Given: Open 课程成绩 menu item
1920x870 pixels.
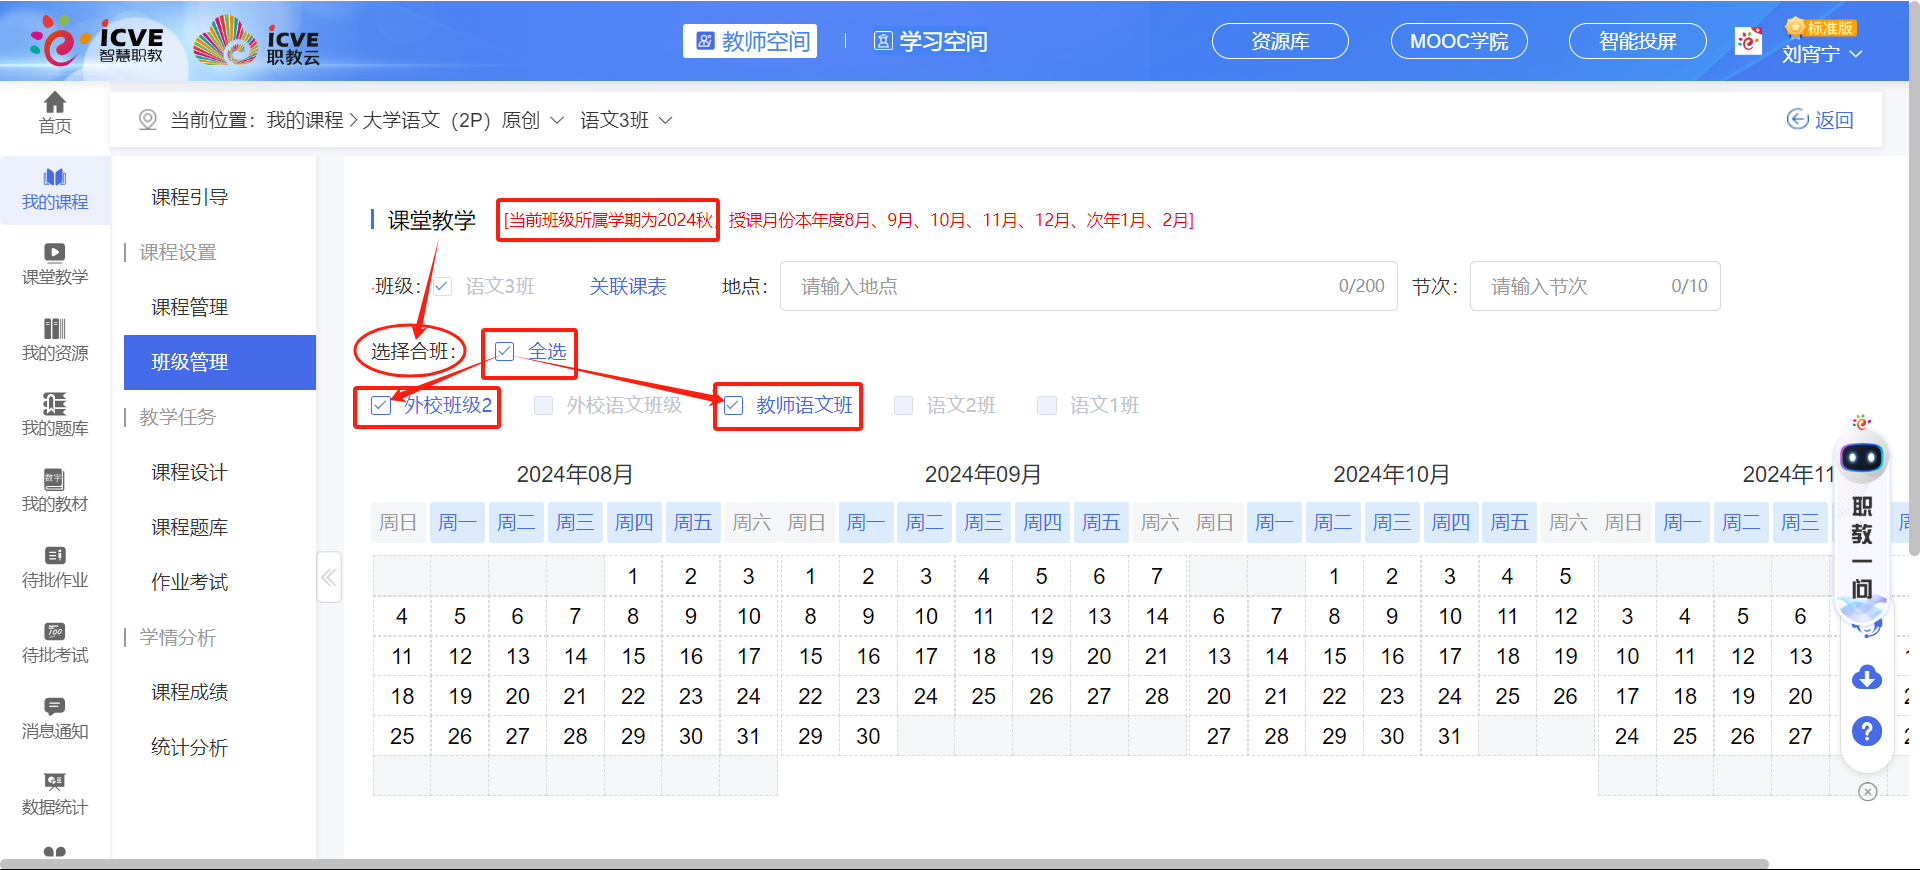Looking at the screenshot, I should click(190, 692).
